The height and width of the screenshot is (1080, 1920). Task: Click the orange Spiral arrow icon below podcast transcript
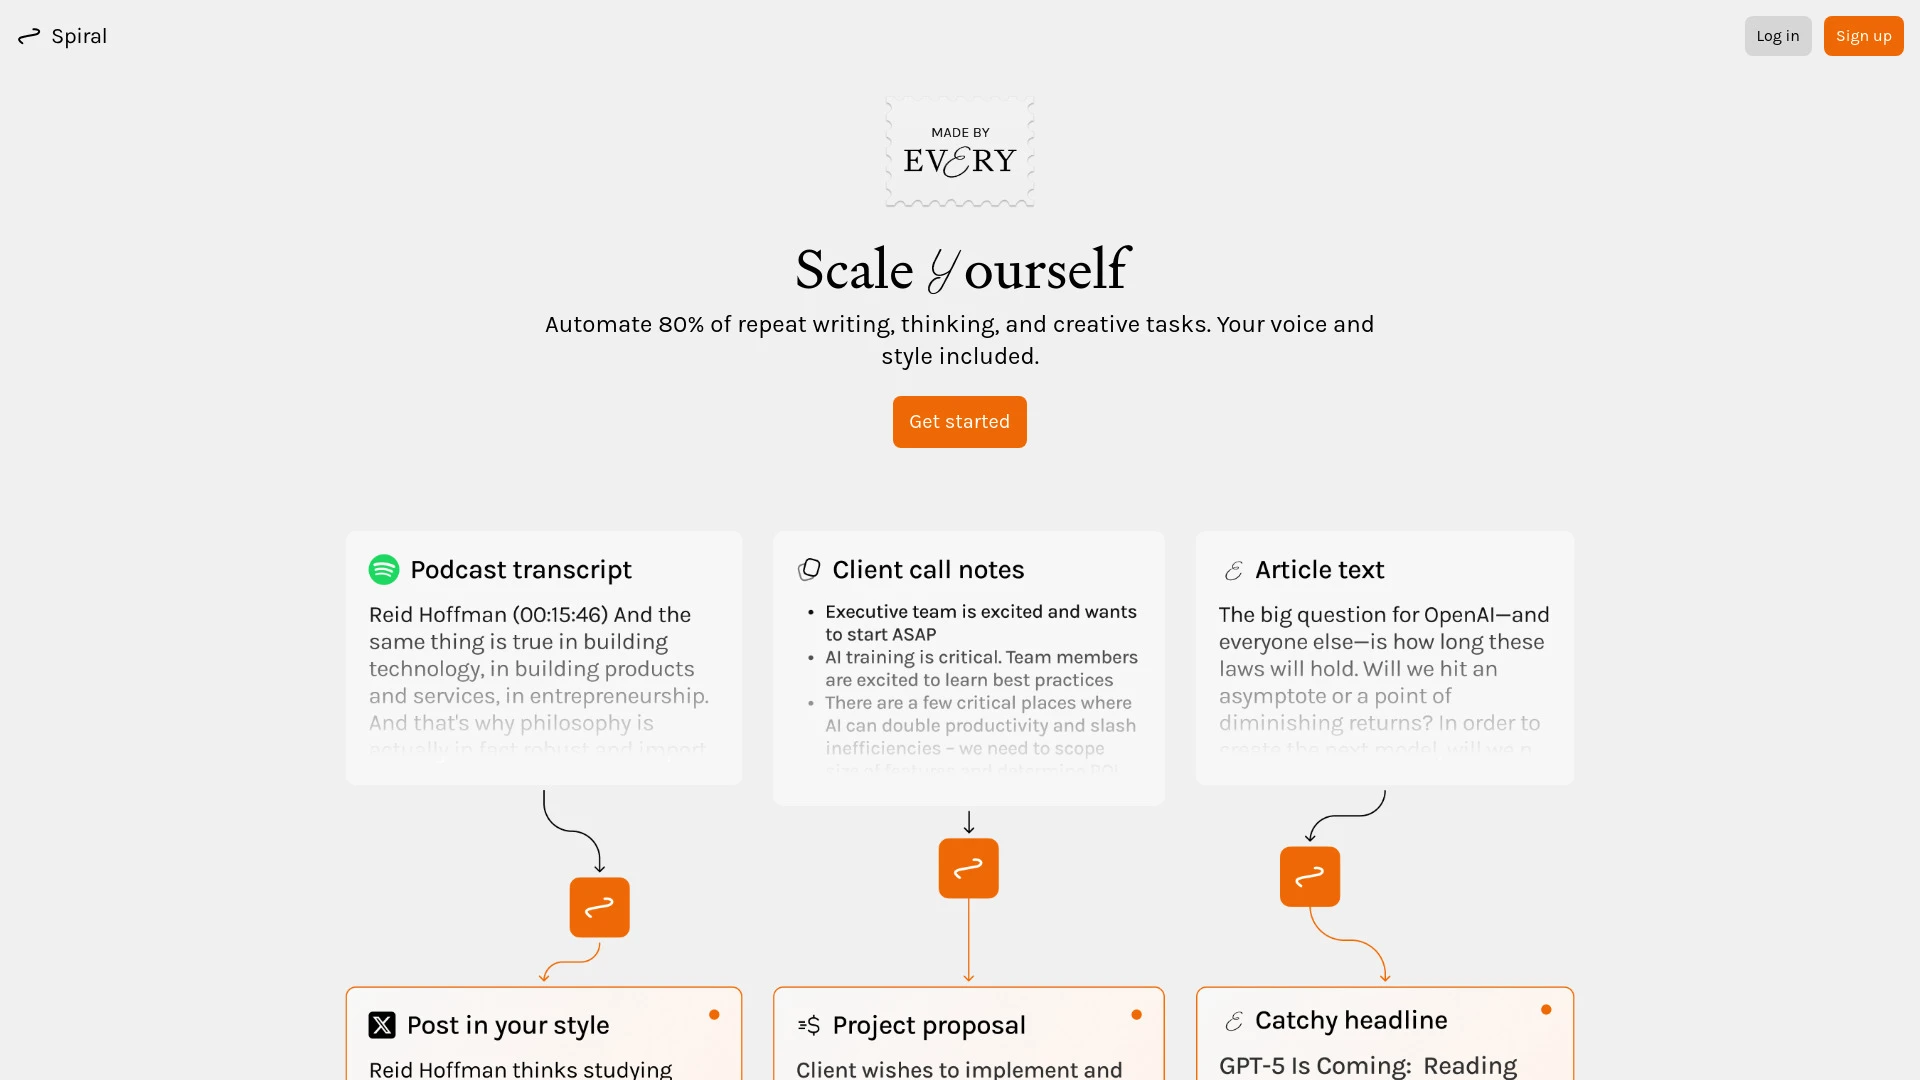[599, 907]
